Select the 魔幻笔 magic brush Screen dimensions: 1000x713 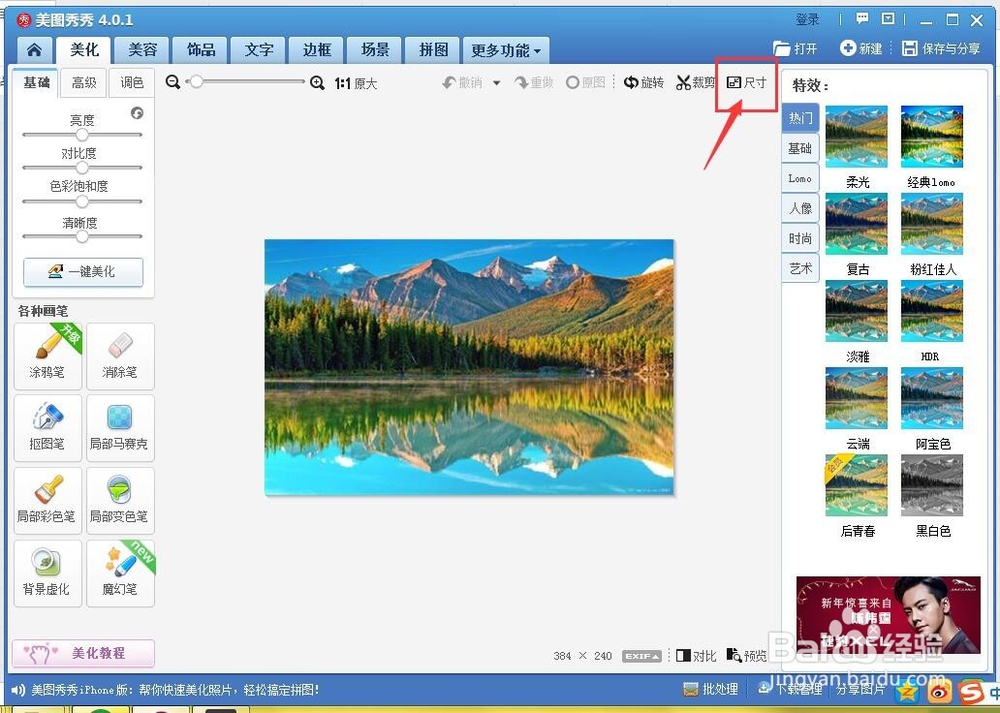121,573
